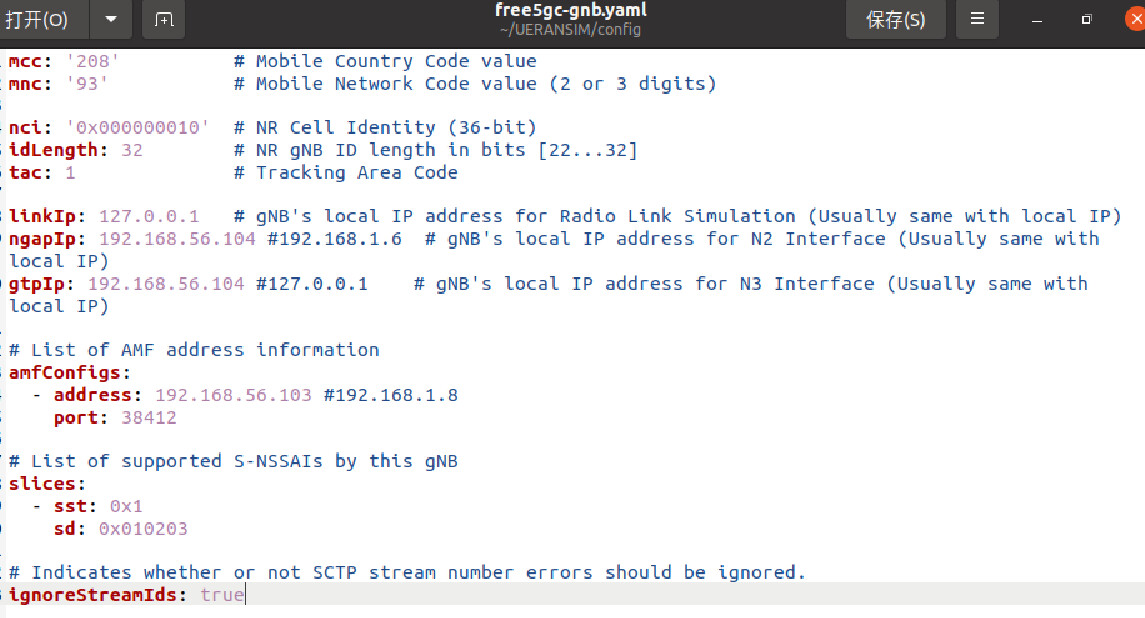Click the ngapIp address 192.168.56.104
1145x618 pixels.
[177, 239]
